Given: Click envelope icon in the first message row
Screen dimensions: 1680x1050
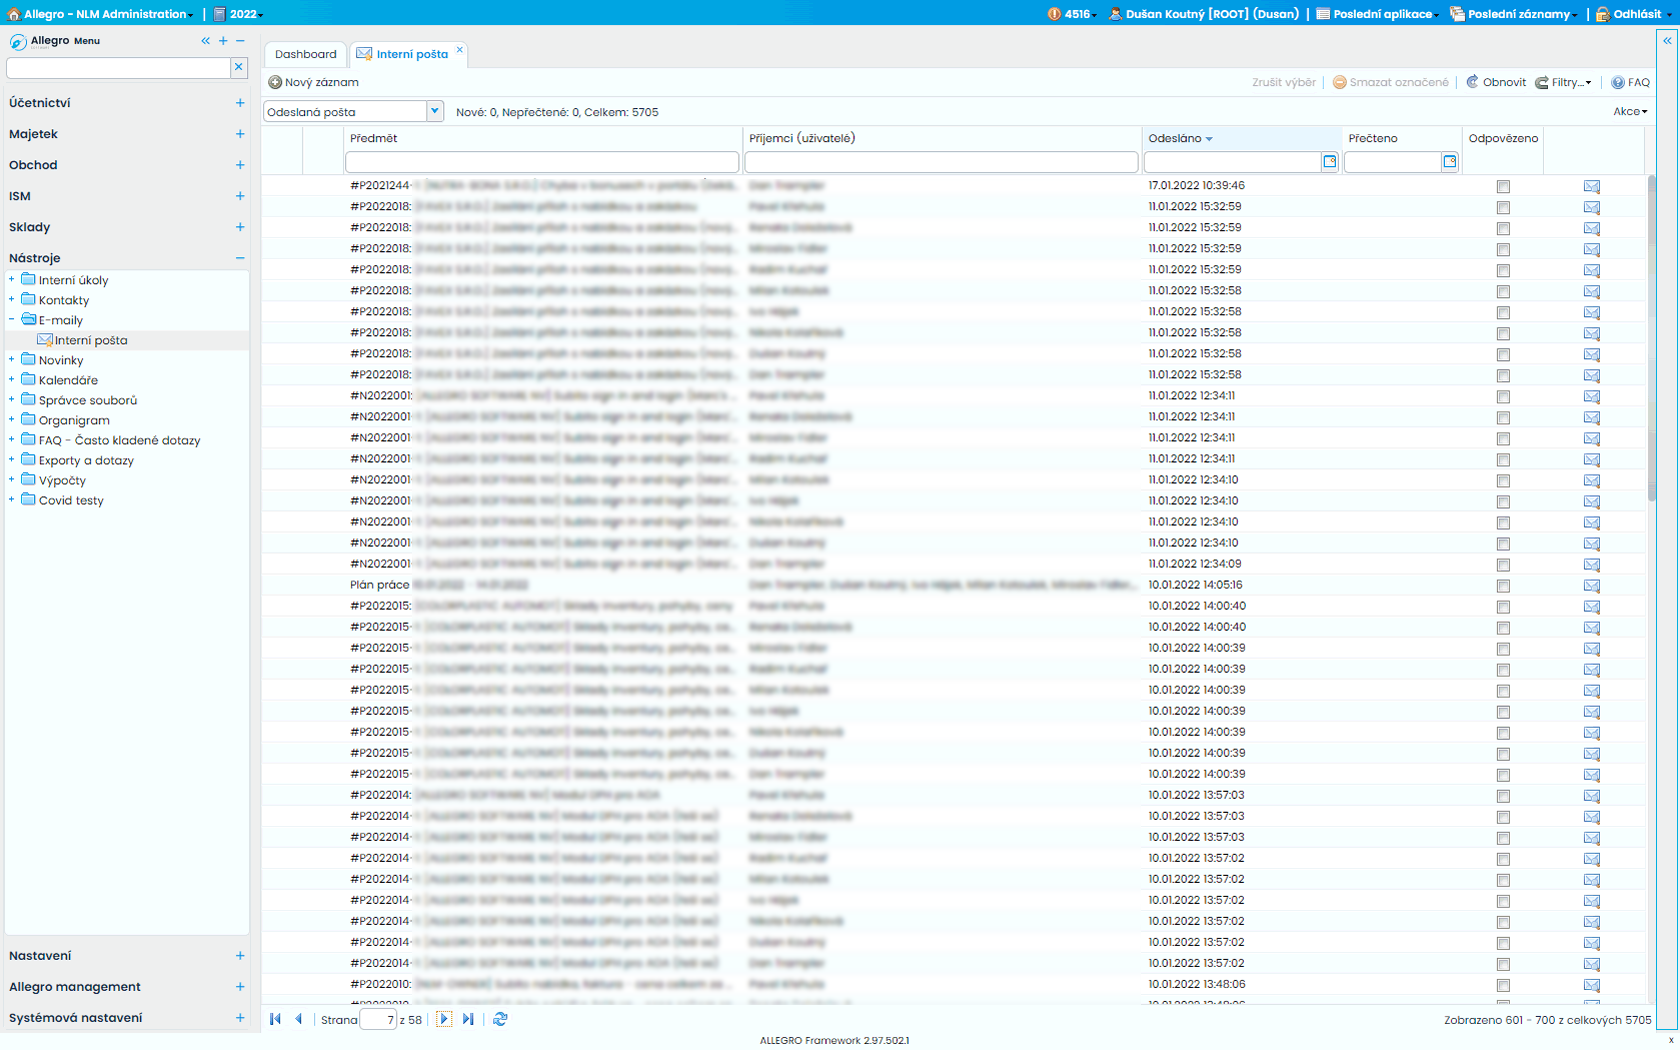Looking at the screenshot, I should pos(1591,187).
